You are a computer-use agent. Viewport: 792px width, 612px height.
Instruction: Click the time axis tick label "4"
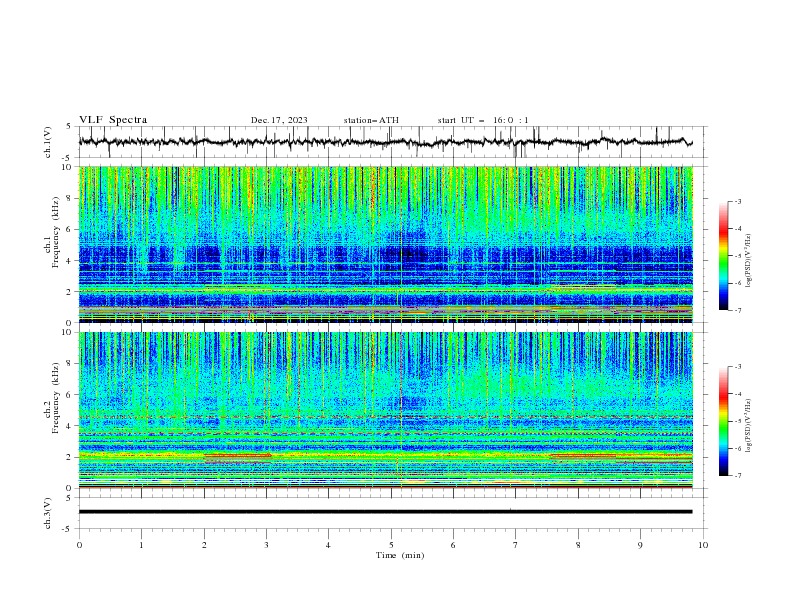328,545
